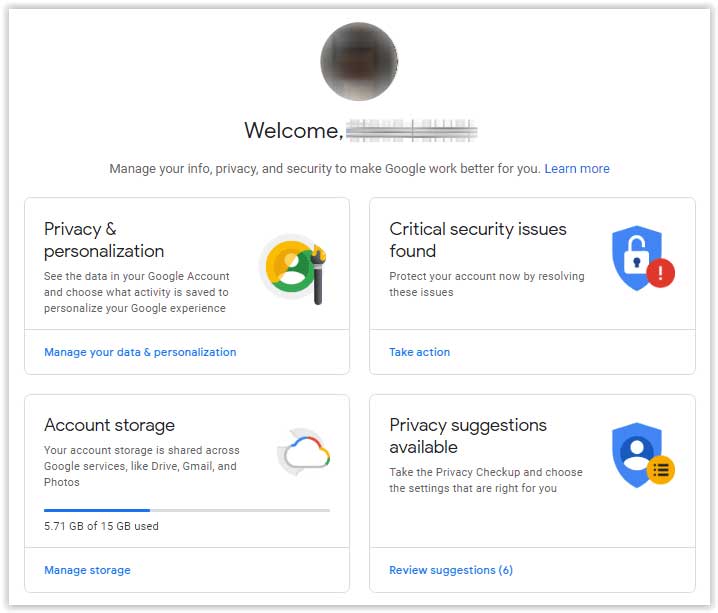The height and width of the screenshot is (613, 718).
Task: Click the red exclamation alert badge
Action: (660, 273)
